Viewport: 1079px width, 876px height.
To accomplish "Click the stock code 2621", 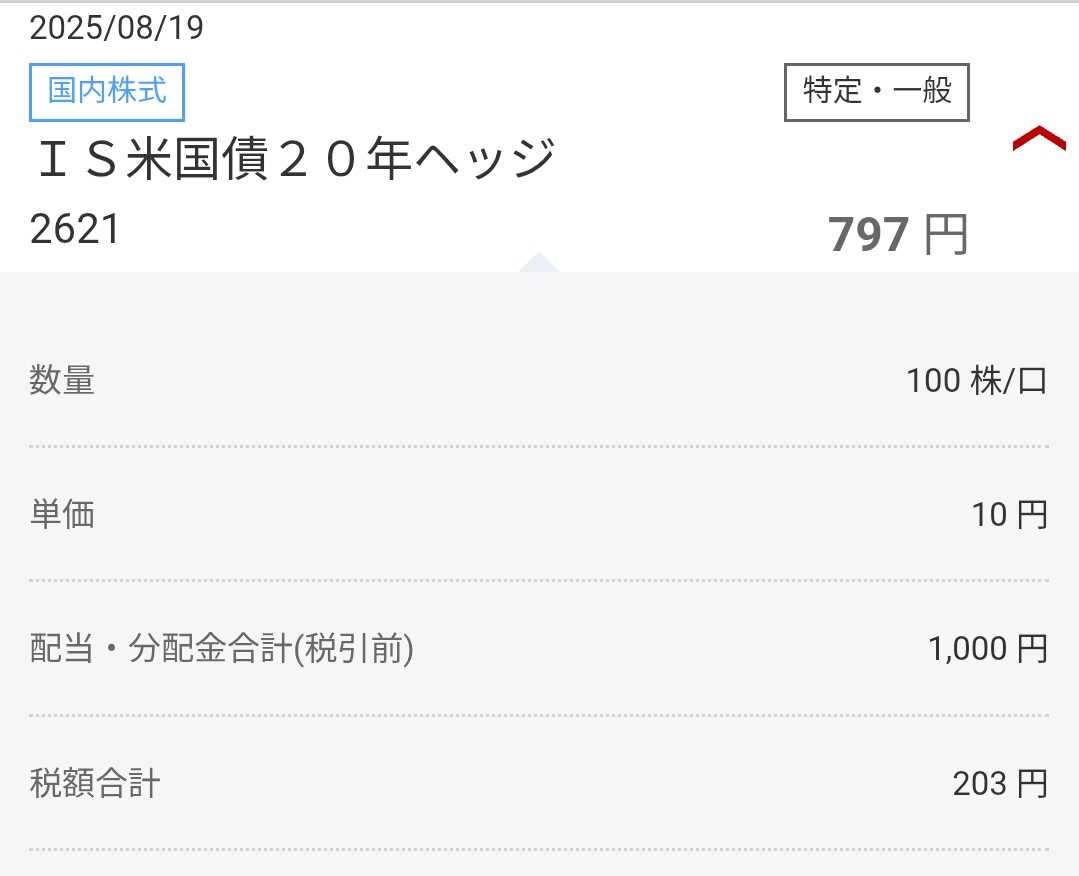I will [75, 230].
